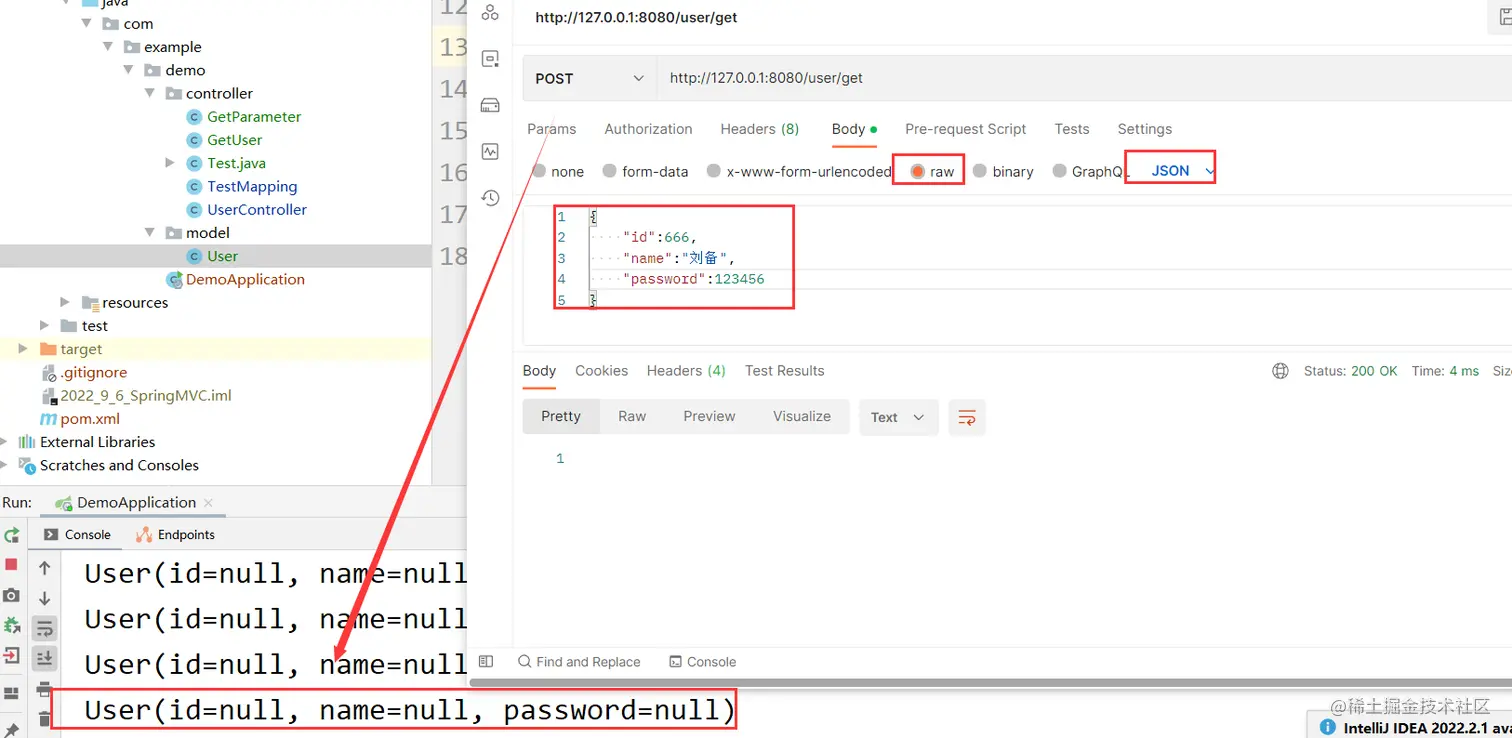Open Postman History sidebar icon
1512x738 pixels.
[x=490, y=198]
